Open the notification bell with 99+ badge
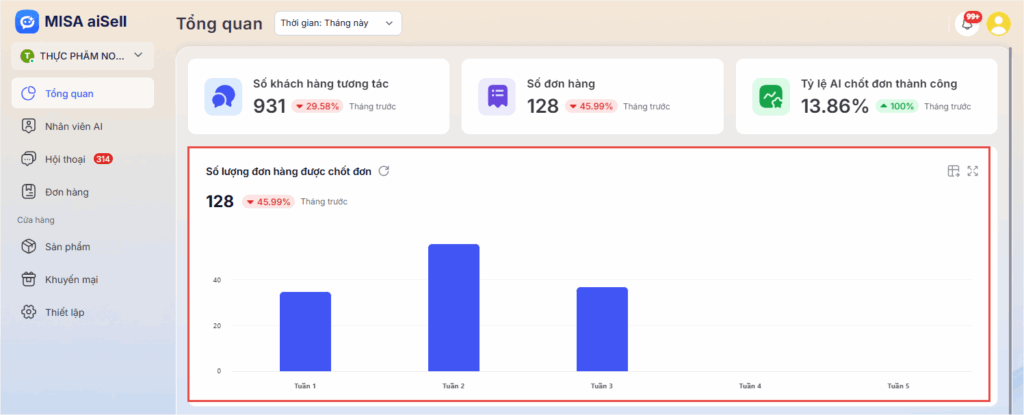The height and width of the screenshot is (415, 1024). coord(967,23)
